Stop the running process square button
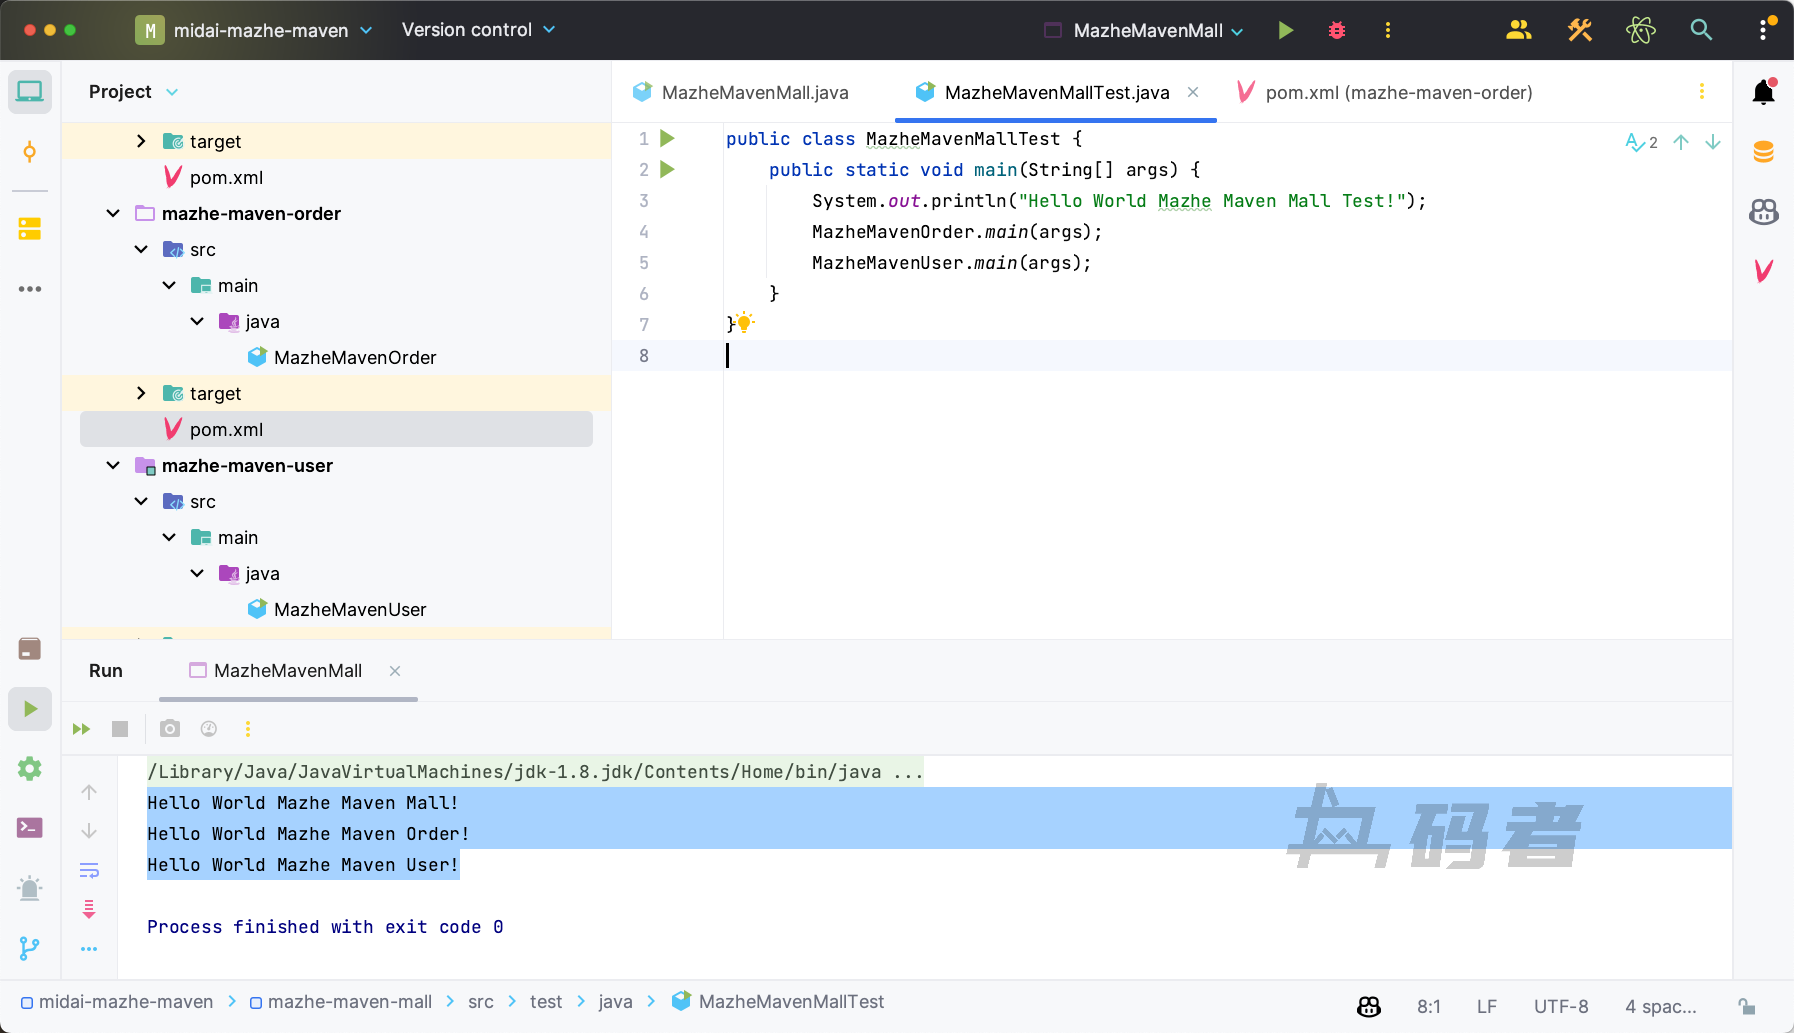 tap(120, 729)
